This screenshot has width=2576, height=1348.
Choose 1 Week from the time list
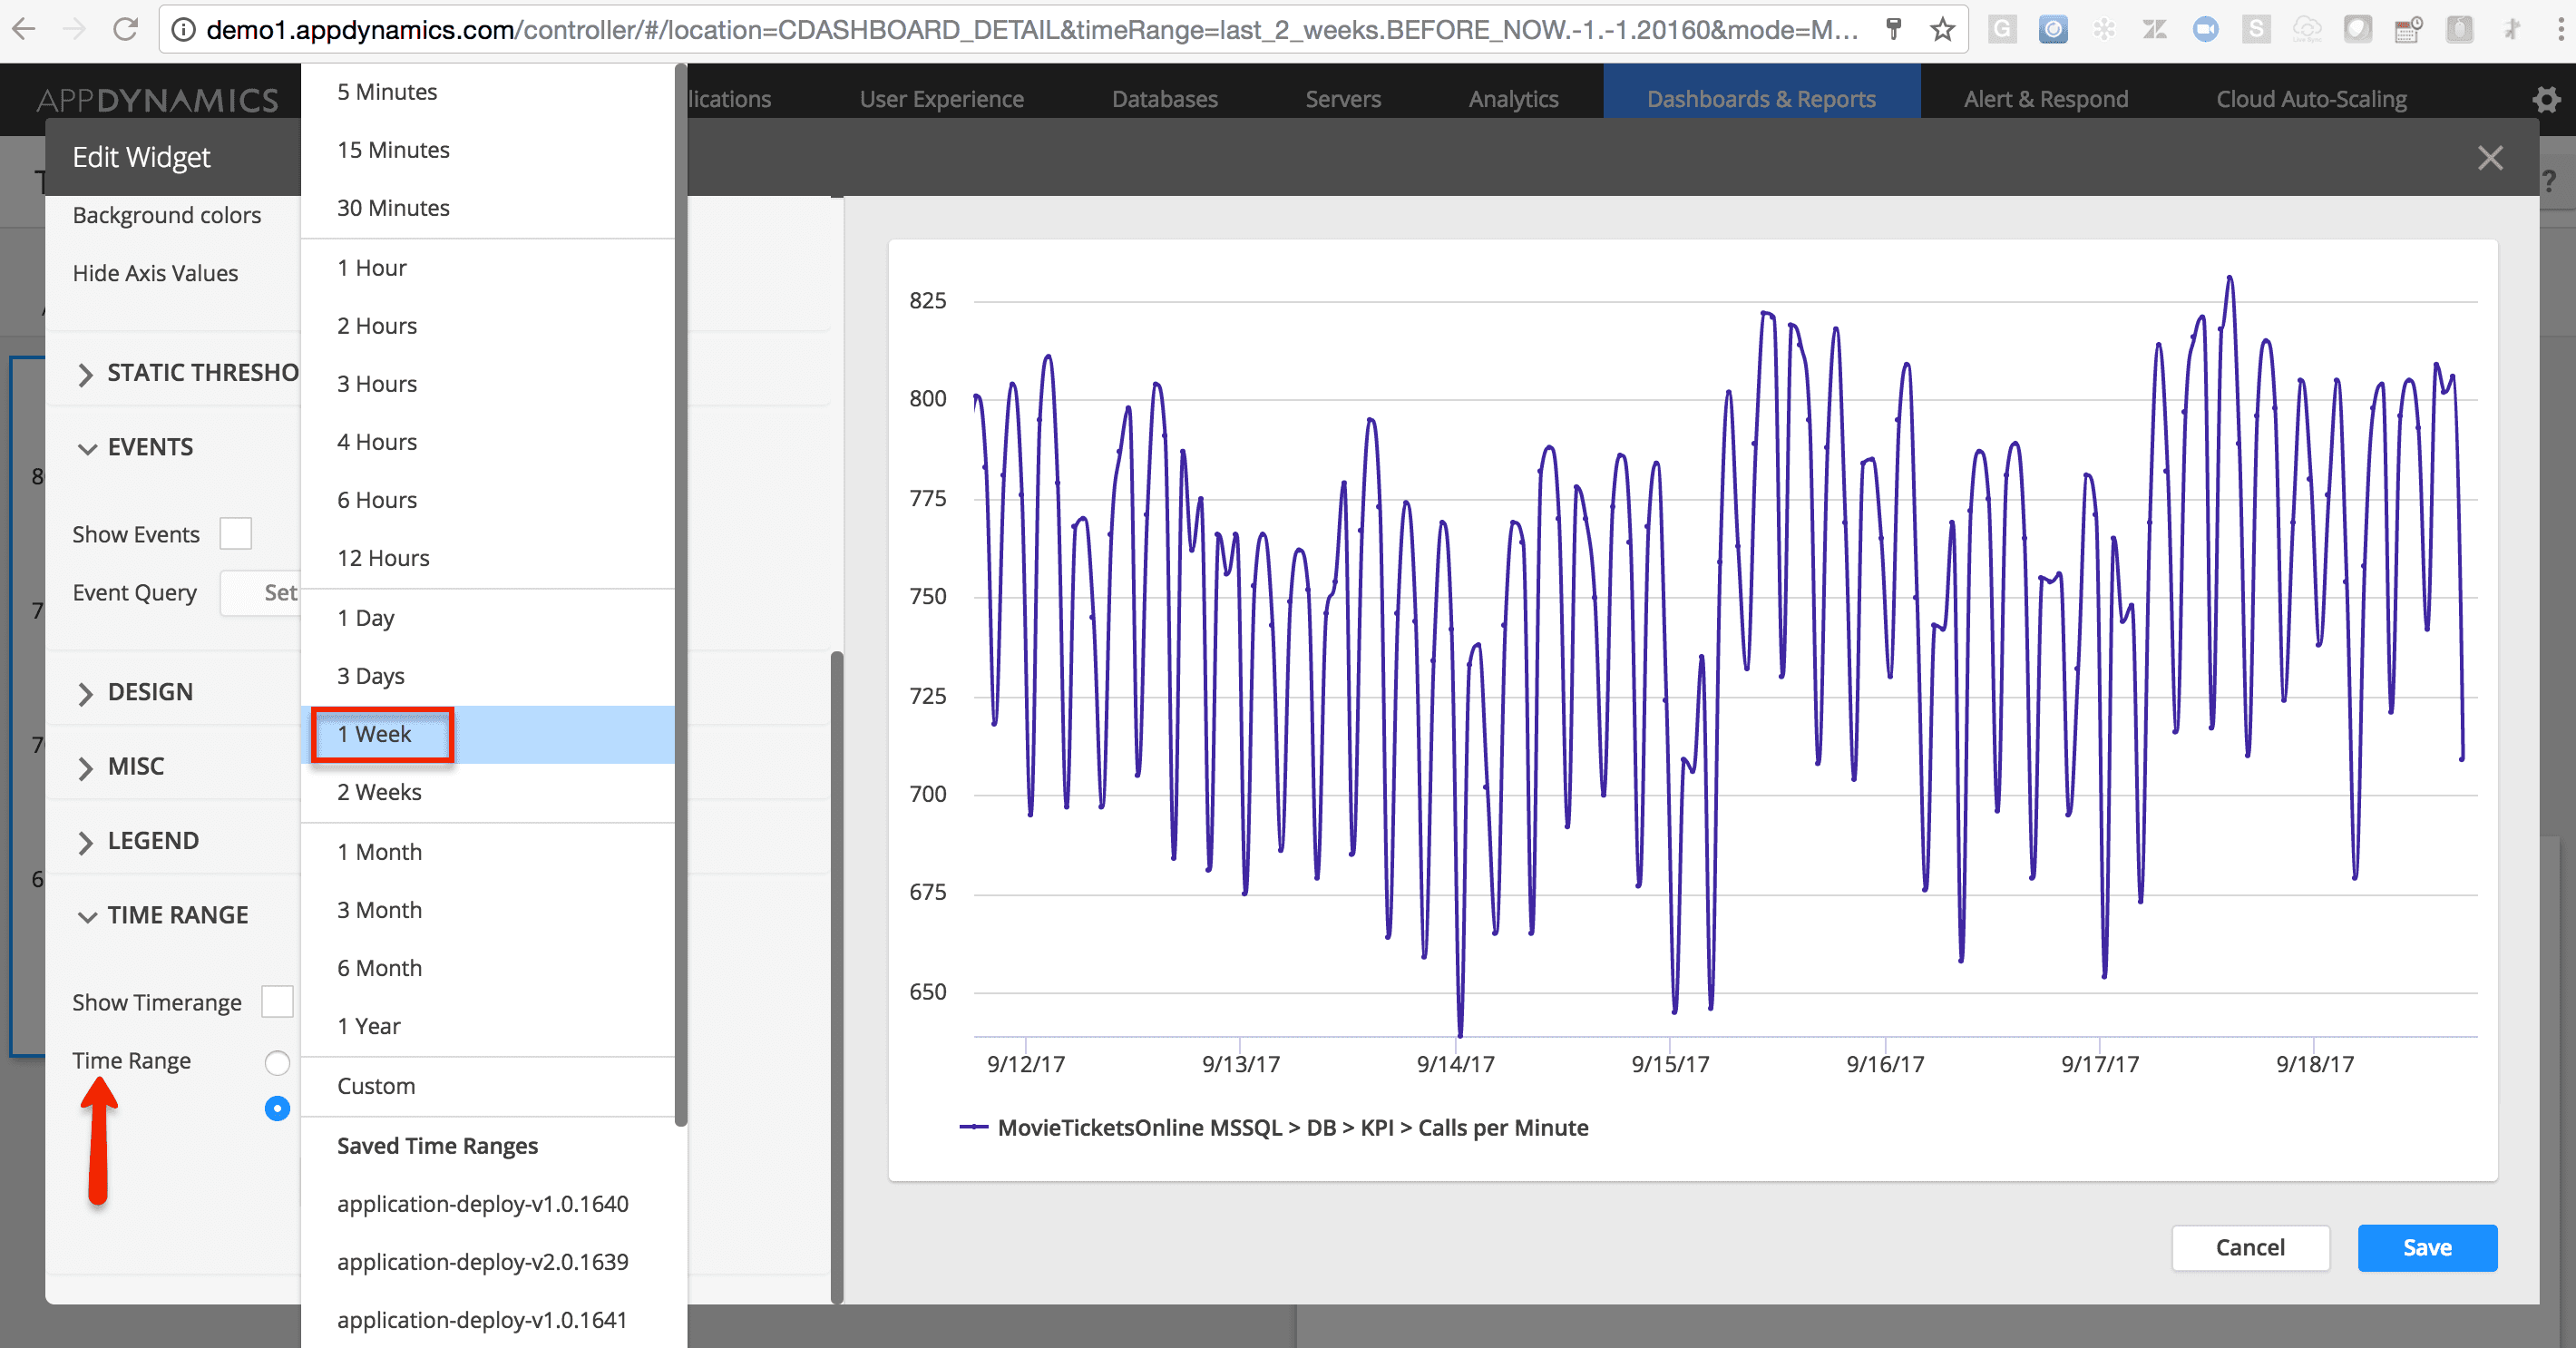click(374, 734)
